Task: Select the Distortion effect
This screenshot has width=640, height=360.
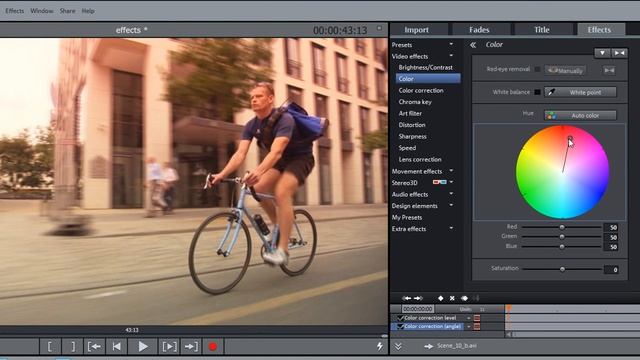Action: [x=412, y=125]
